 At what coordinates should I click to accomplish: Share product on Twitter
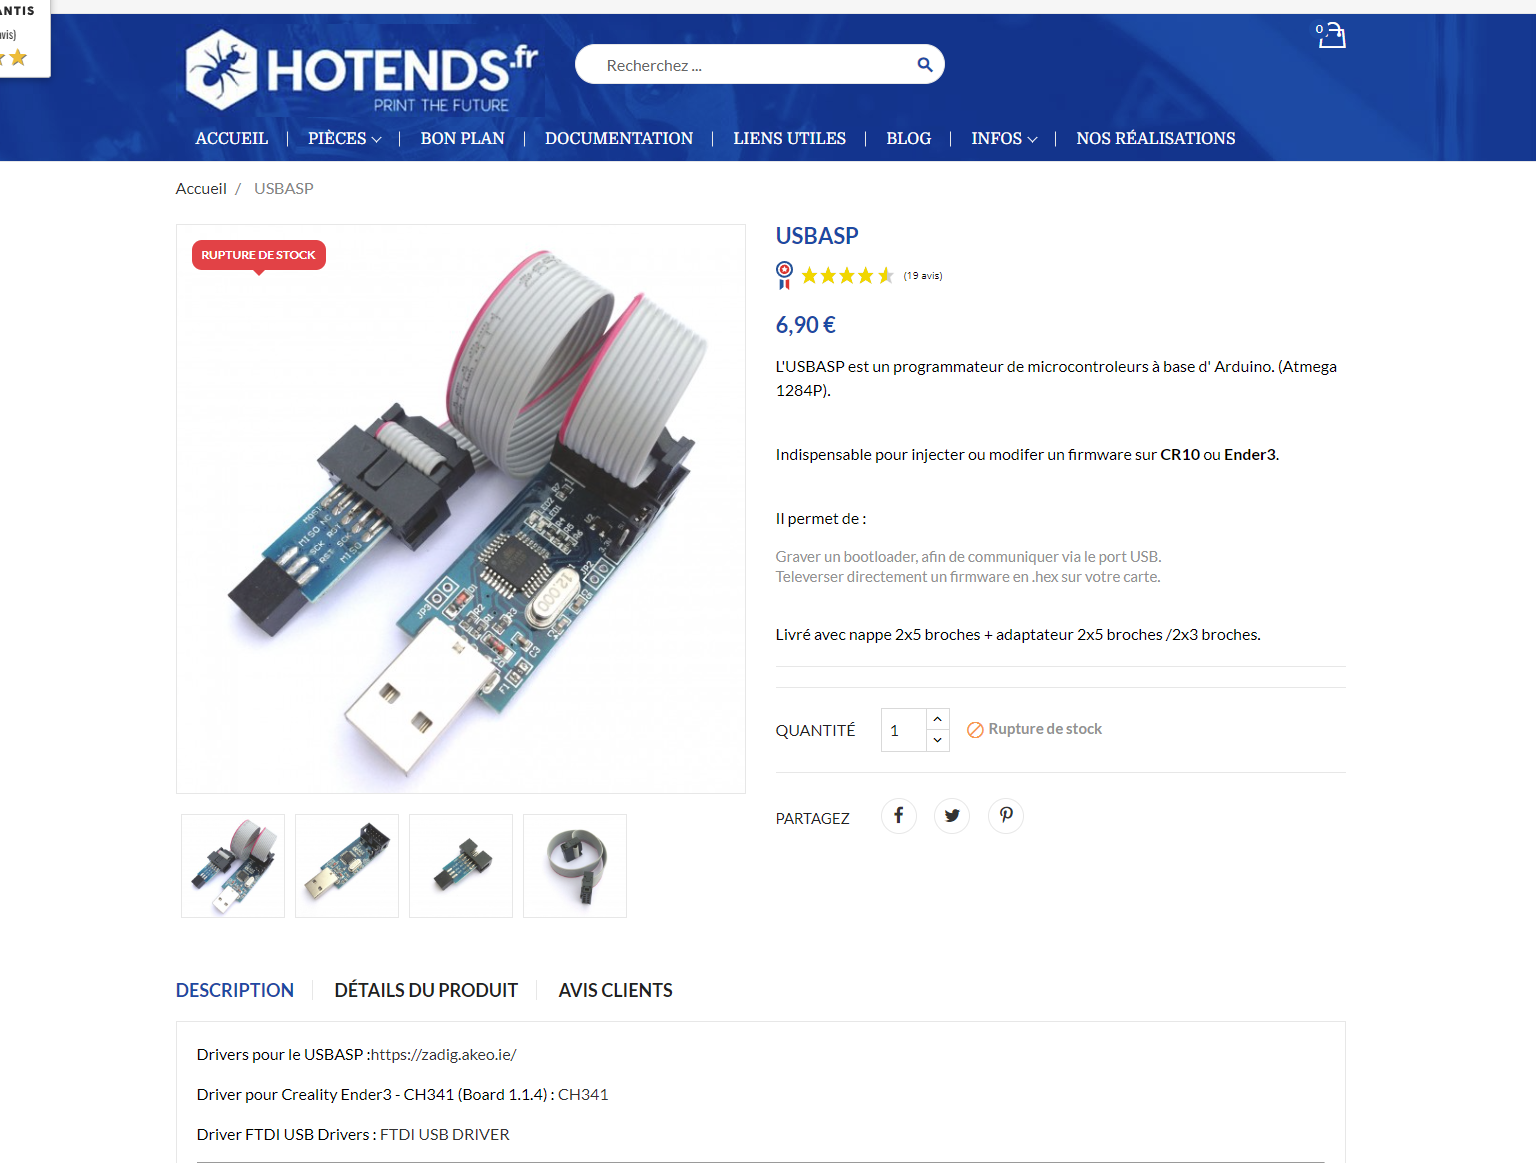tap(952, 816)
